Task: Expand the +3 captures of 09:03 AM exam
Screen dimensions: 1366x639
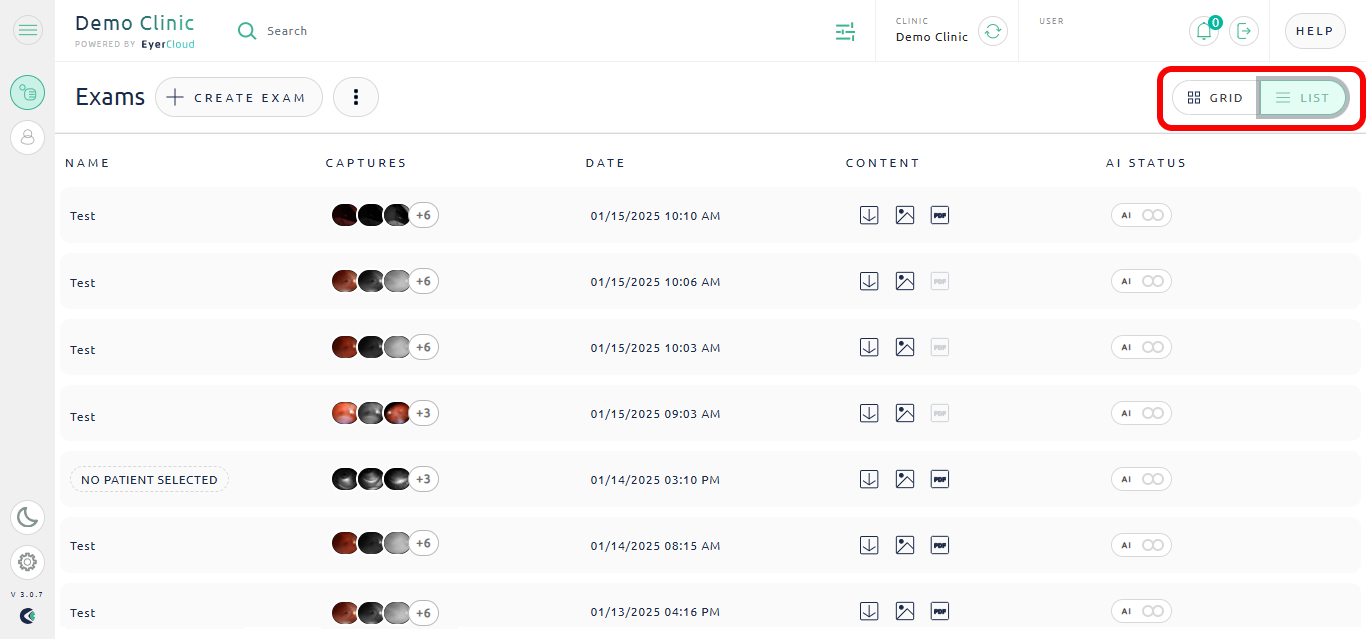Action: point(423,413)
